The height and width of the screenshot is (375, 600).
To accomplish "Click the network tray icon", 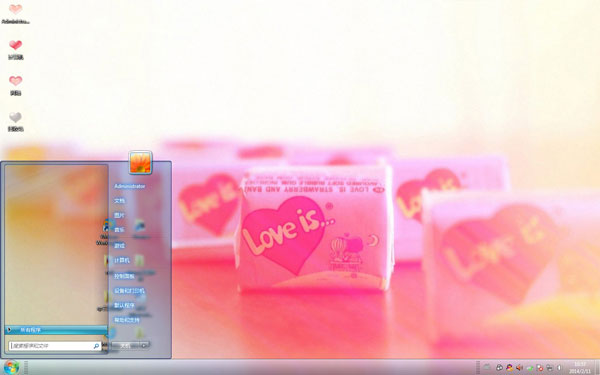I will [549, 368].
